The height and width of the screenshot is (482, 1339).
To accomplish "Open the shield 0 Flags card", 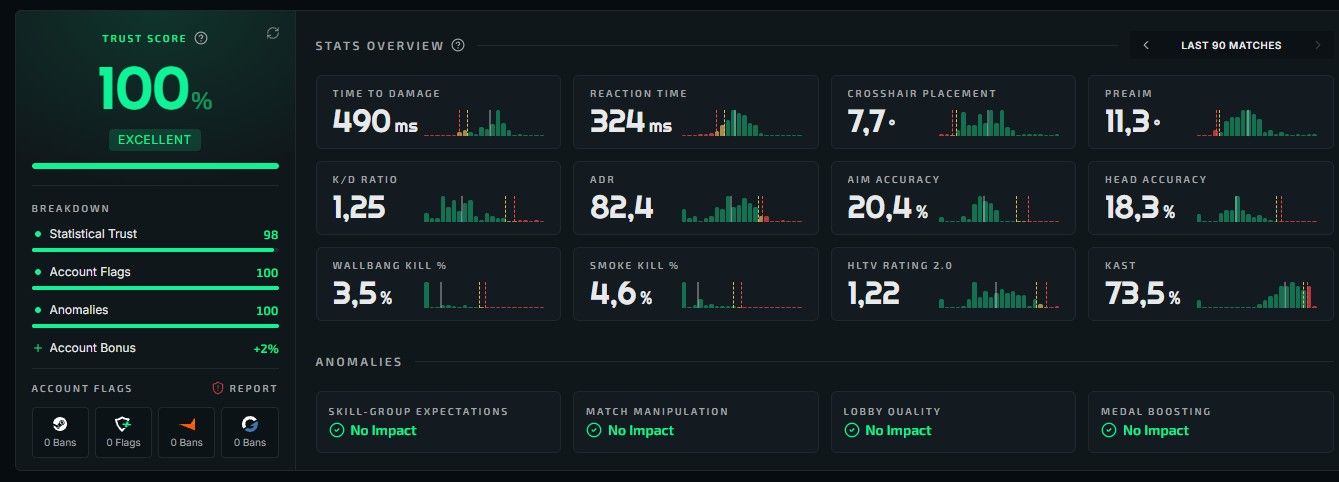I will click(123, 432).
